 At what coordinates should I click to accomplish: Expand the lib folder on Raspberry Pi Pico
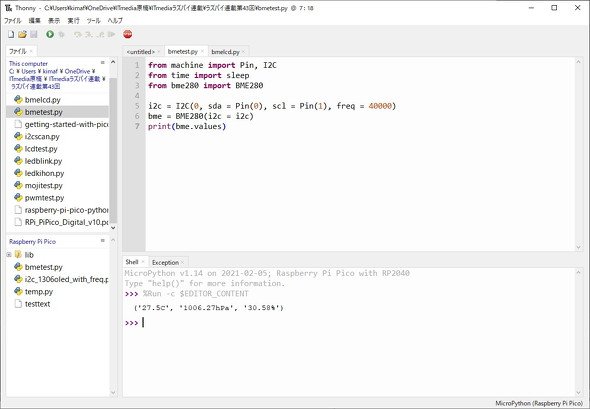[9, 255]
